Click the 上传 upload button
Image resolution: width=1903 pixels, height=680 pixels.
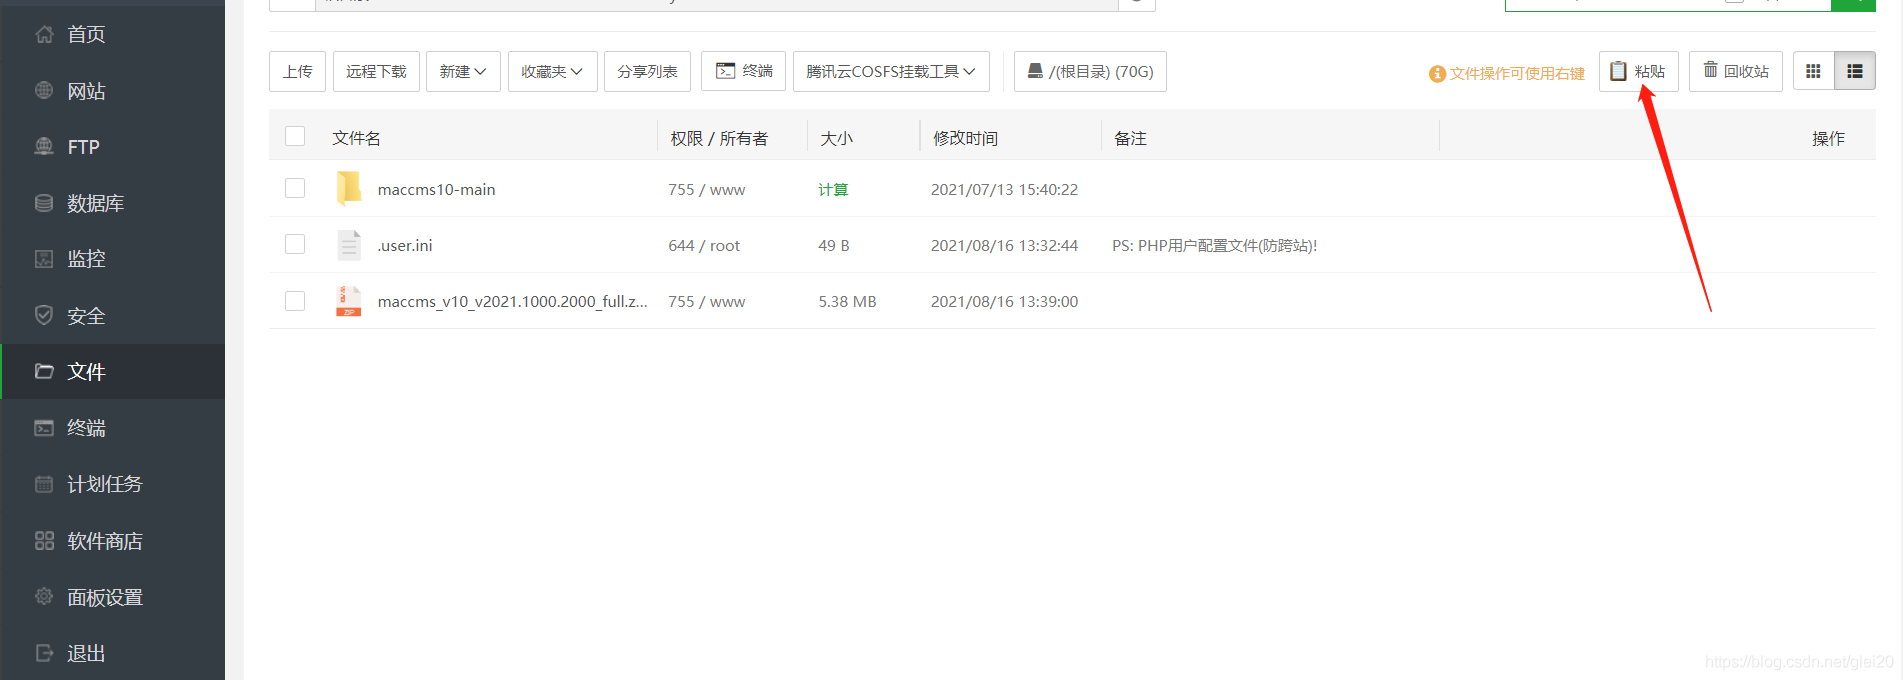pos(297,71)
